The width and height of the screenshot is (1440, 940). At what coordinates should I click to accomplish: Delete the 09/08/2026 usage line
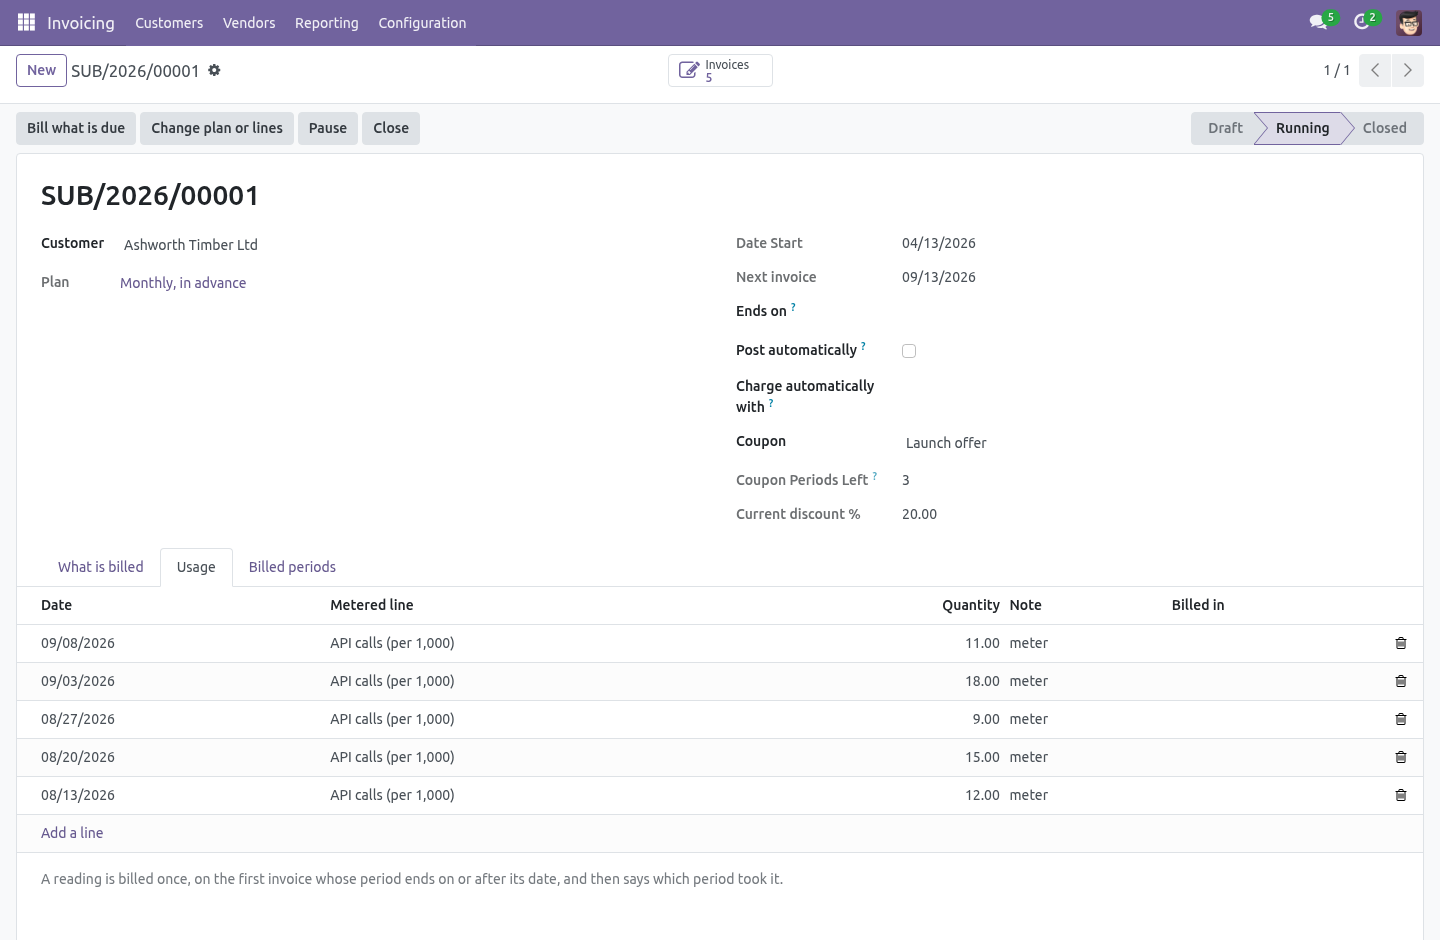[x=1401, y=643]
